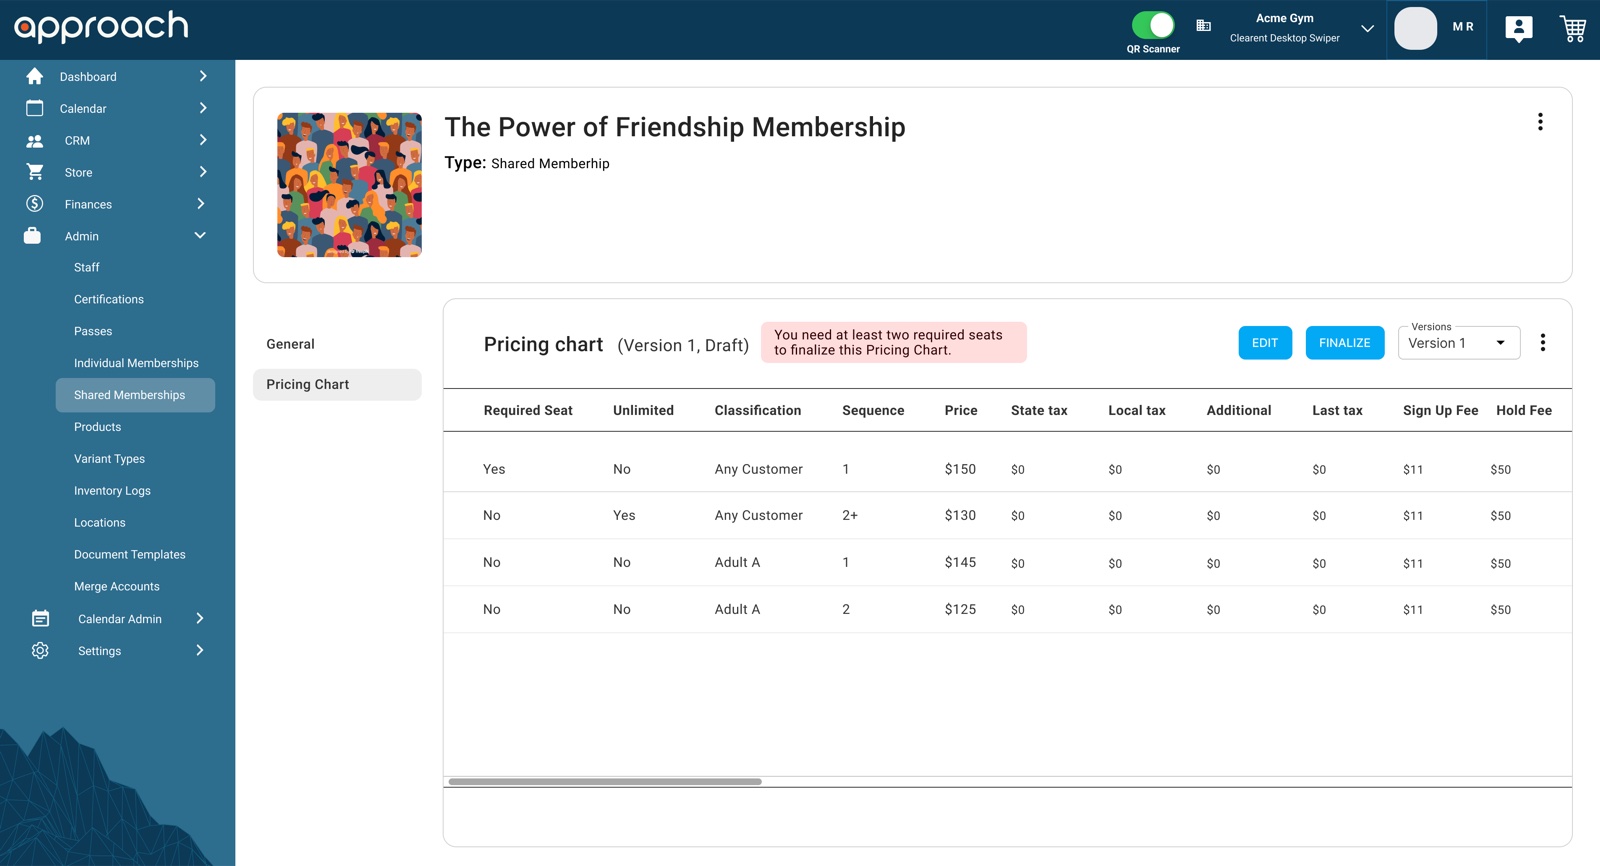The image size is (1600, 866).
Task: Go to Passes in sidebar
Action: [93, 332]
